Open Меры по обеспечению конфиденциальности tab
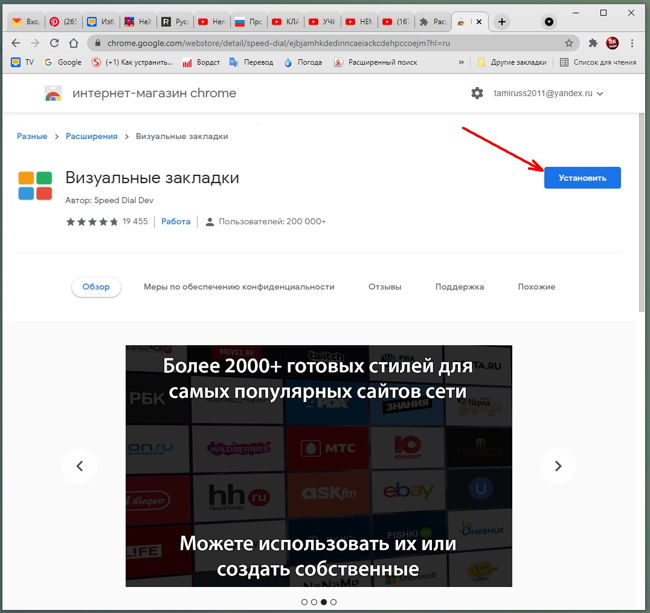650x613 pixels. pos(239,287)
